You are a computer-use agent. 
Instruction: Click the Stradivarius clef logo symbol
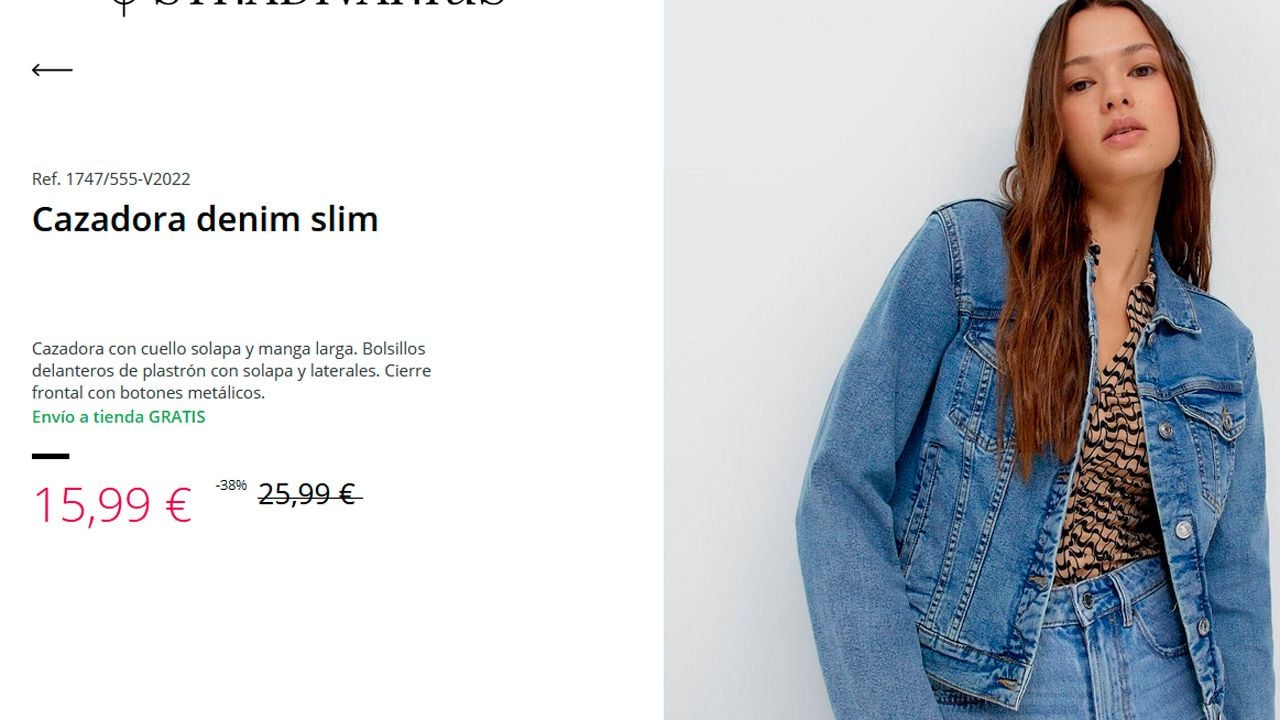click(x=123, y=8)
